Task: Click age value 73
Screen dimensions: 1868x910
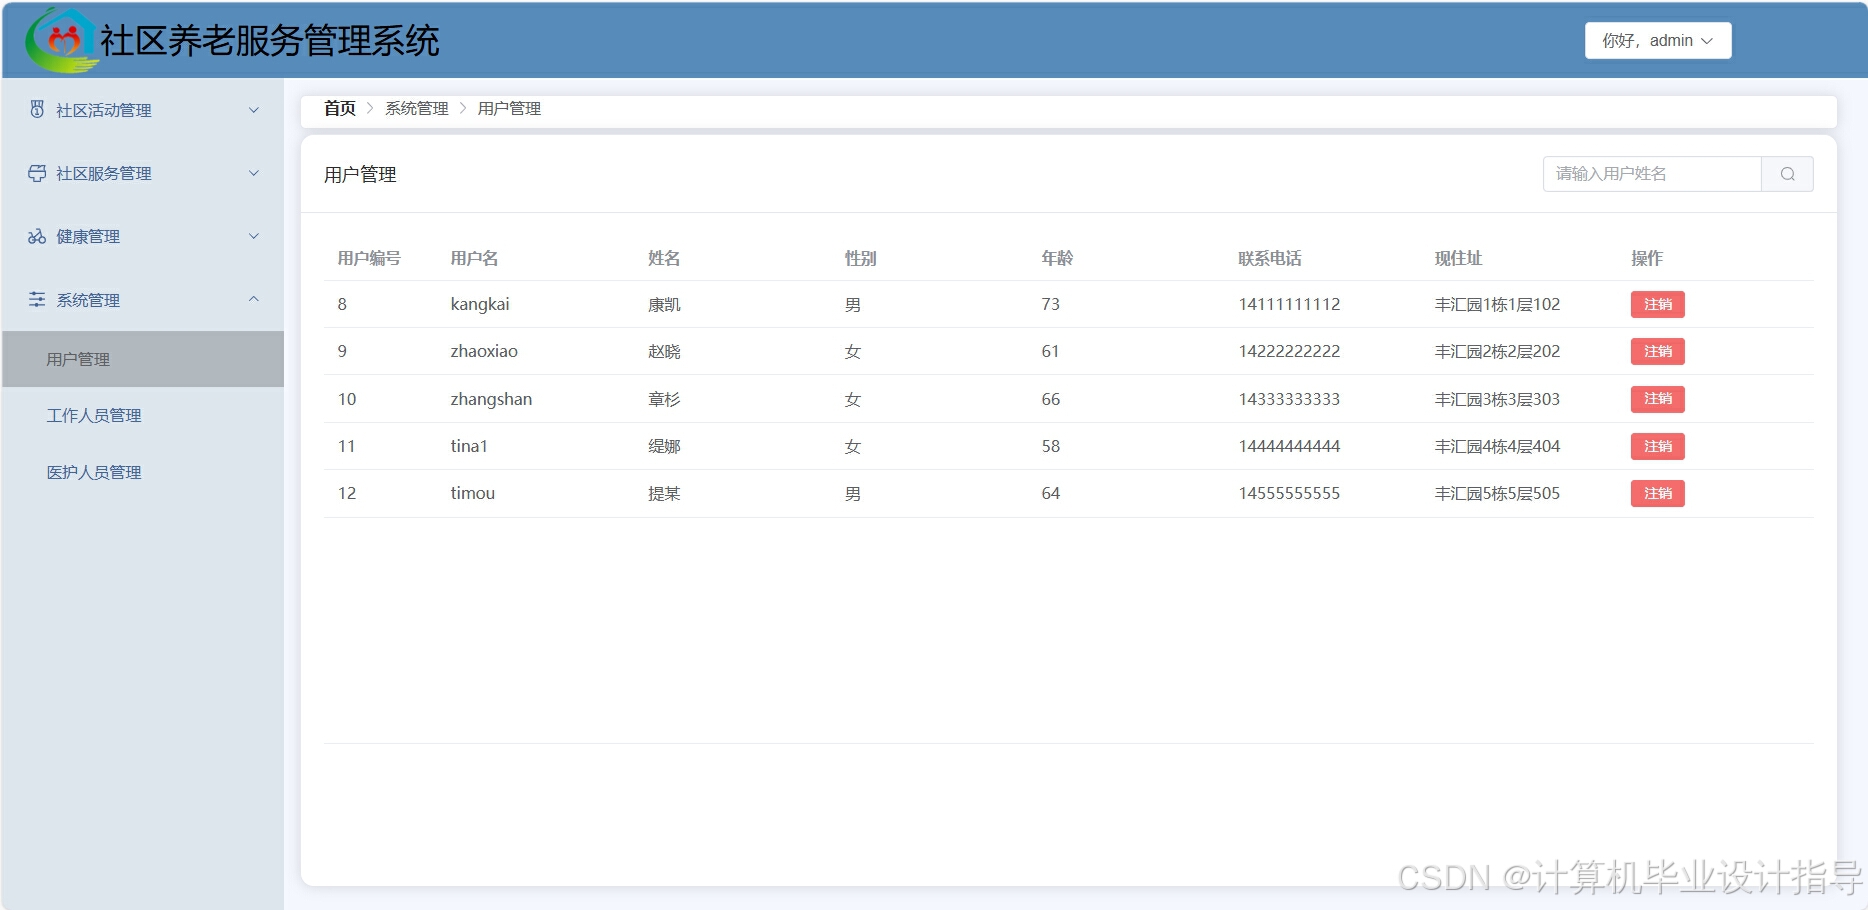Action: tap(1050, 304)
